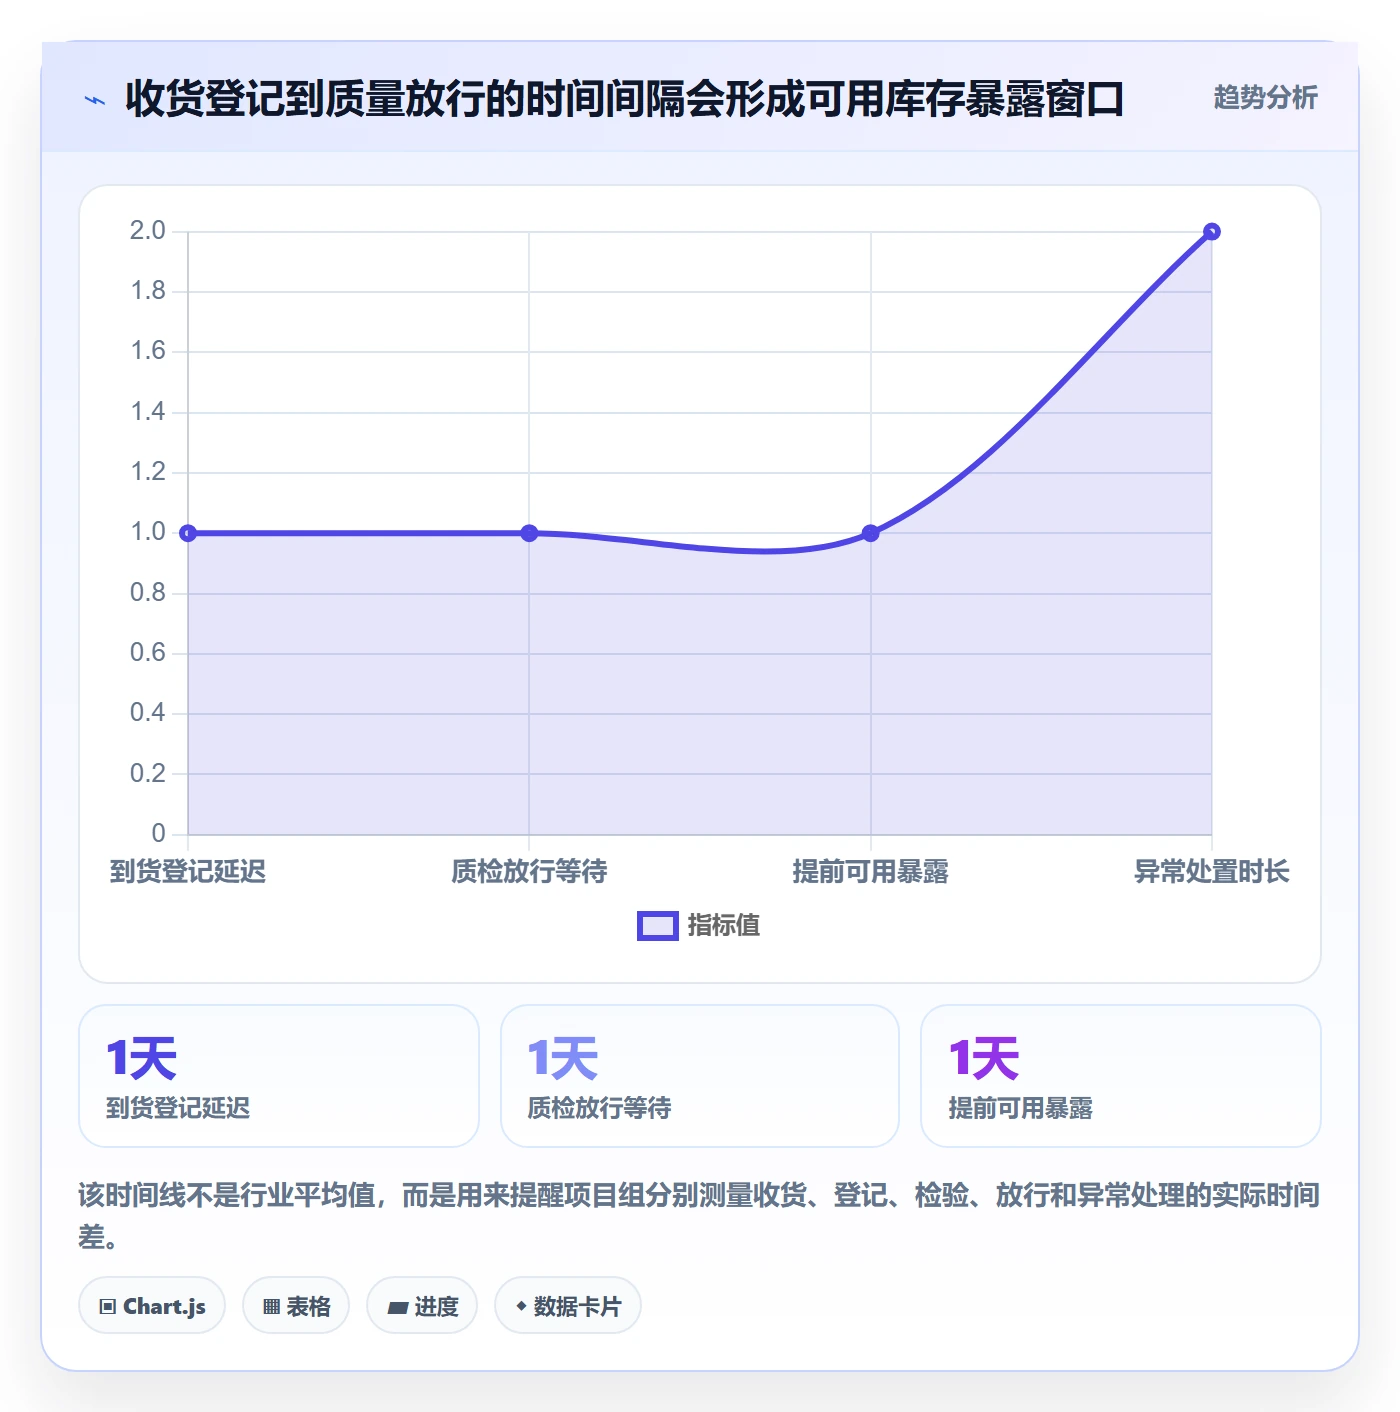Viewport: 1400px width, 1412px height.
Task: Click the diamond icon in 数据卡片 chip
Action: coord(521,1306)
